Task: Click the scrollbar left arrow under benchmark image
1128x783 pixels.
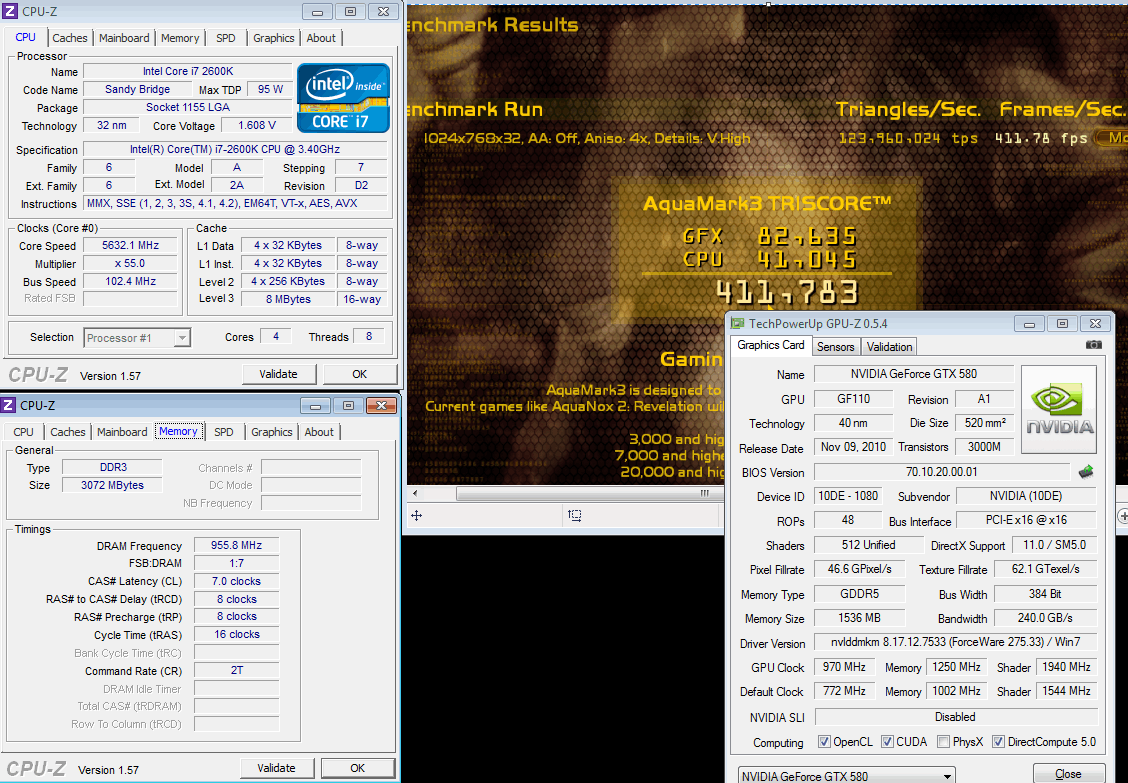Action: coord(415,494)
